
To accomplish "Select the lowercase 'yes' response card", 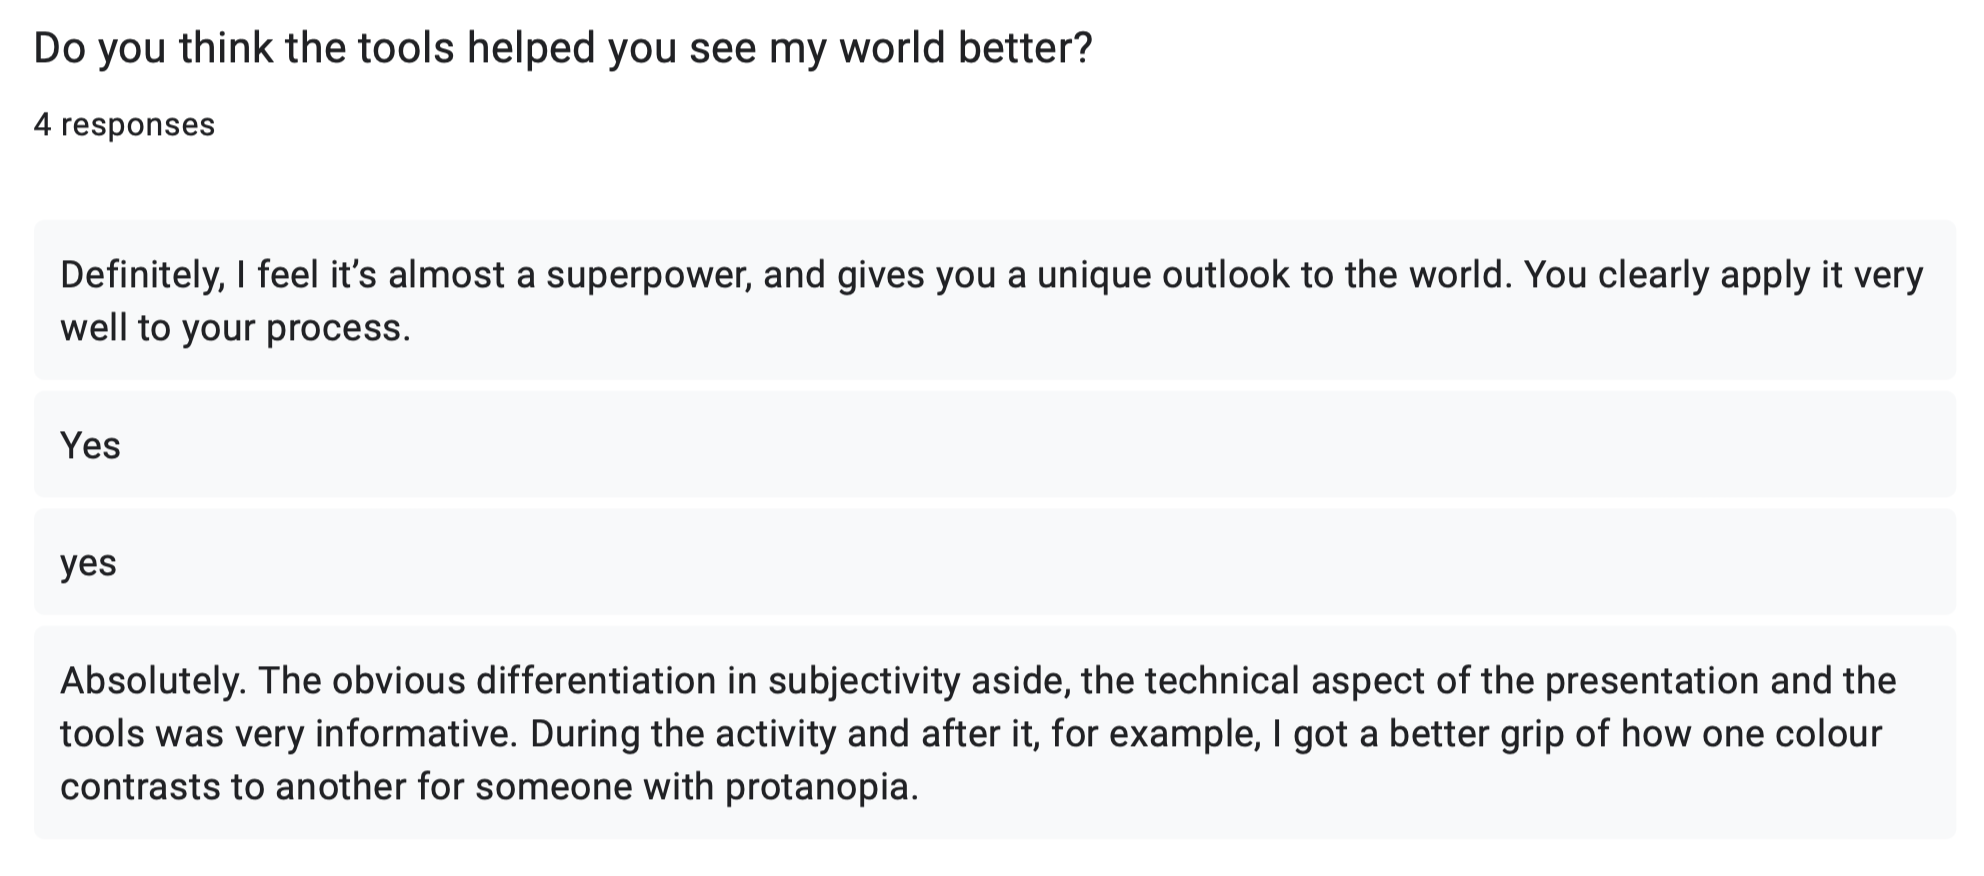I will tap(995, 562).
